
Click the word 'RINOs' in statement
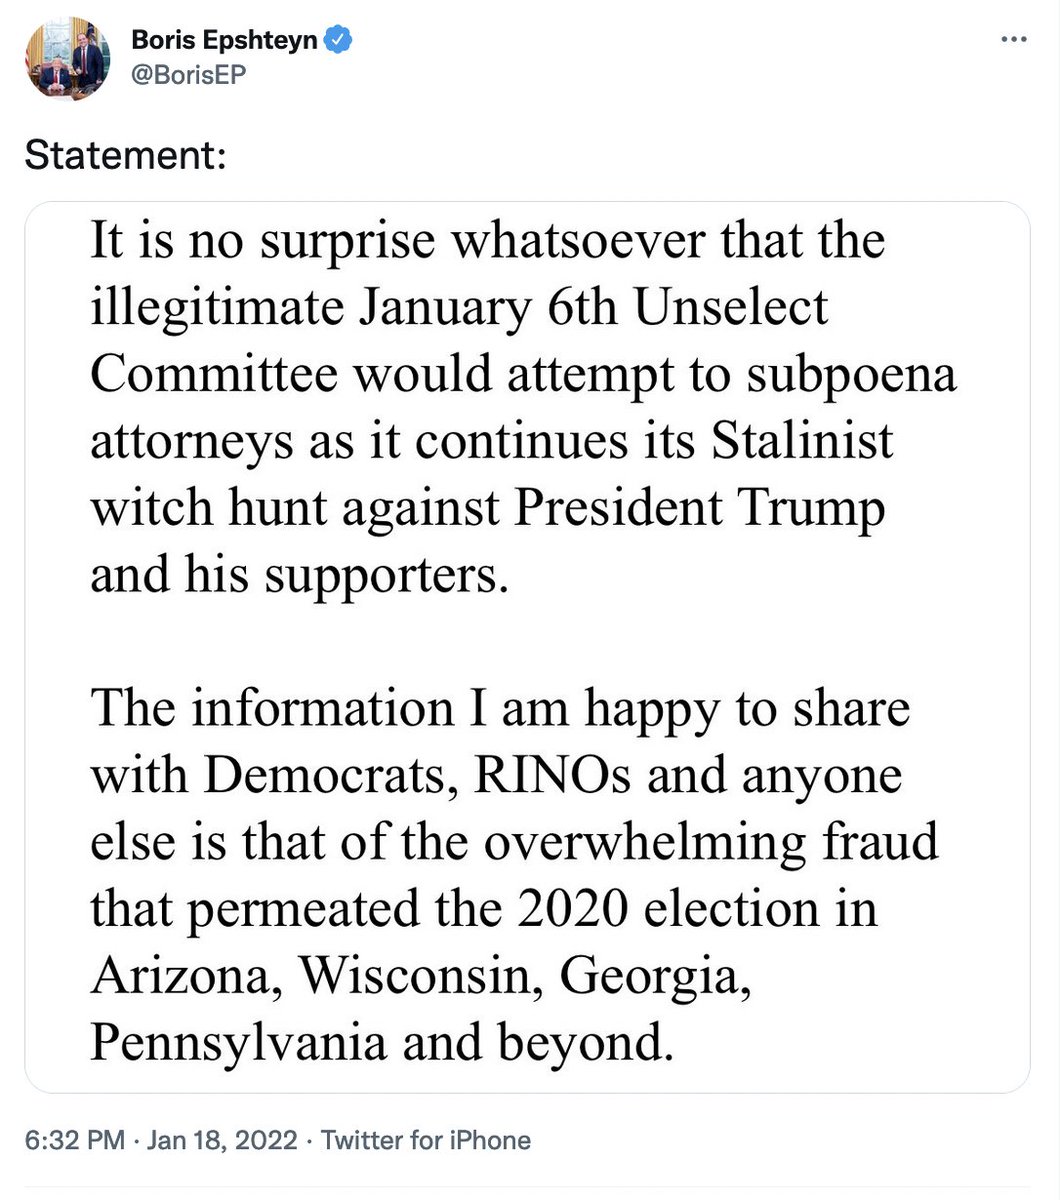552,776
